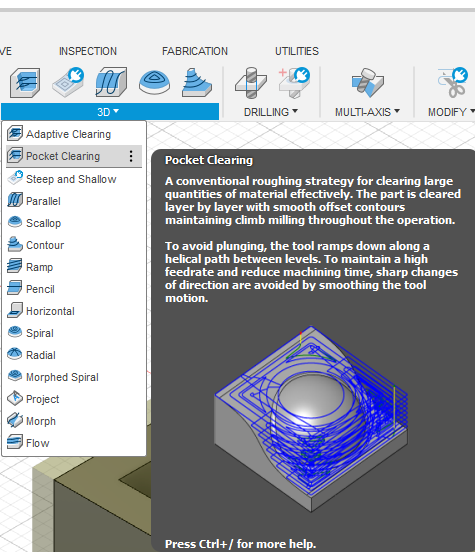Expand the DRILLING dropdown
Image resolution: width=475 pixels, height=552 pixels.
[271, 112]
